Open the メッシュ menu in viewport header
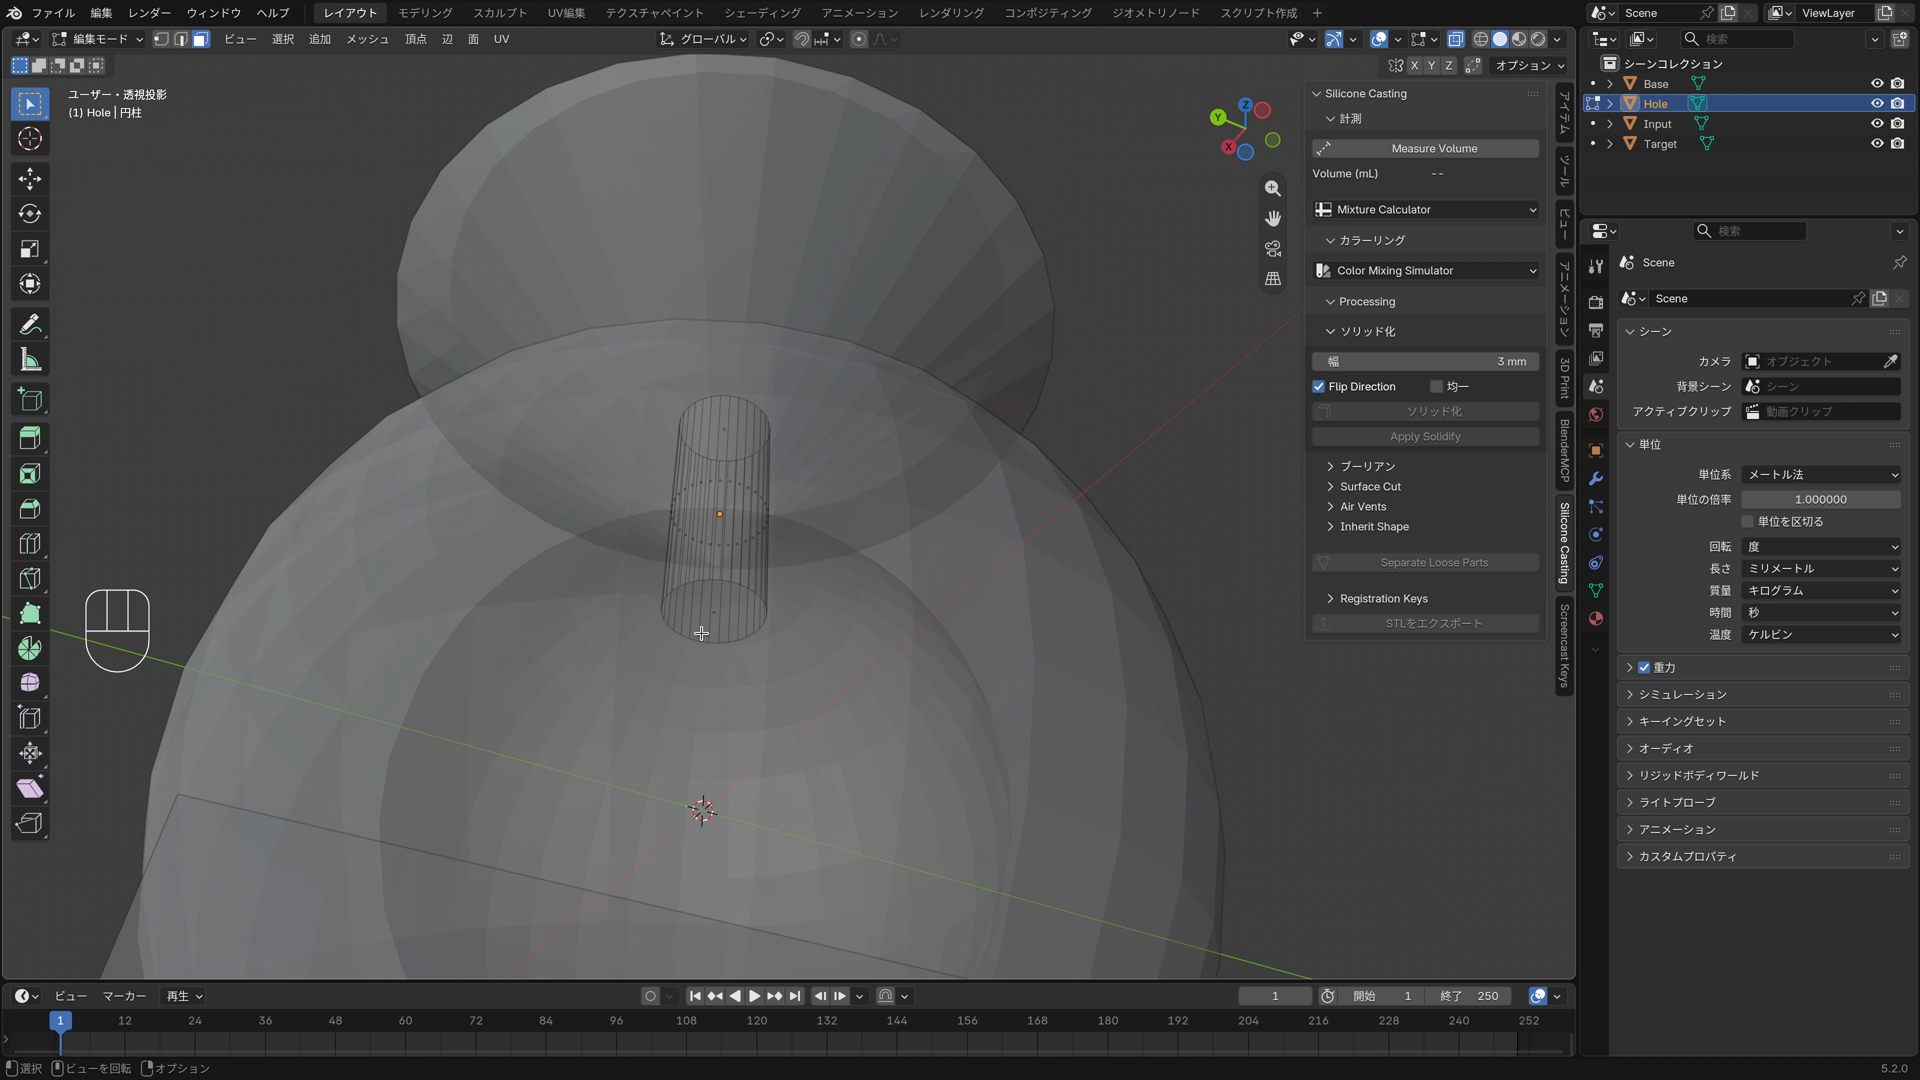1920x1080 pixels. coord(367,39)
